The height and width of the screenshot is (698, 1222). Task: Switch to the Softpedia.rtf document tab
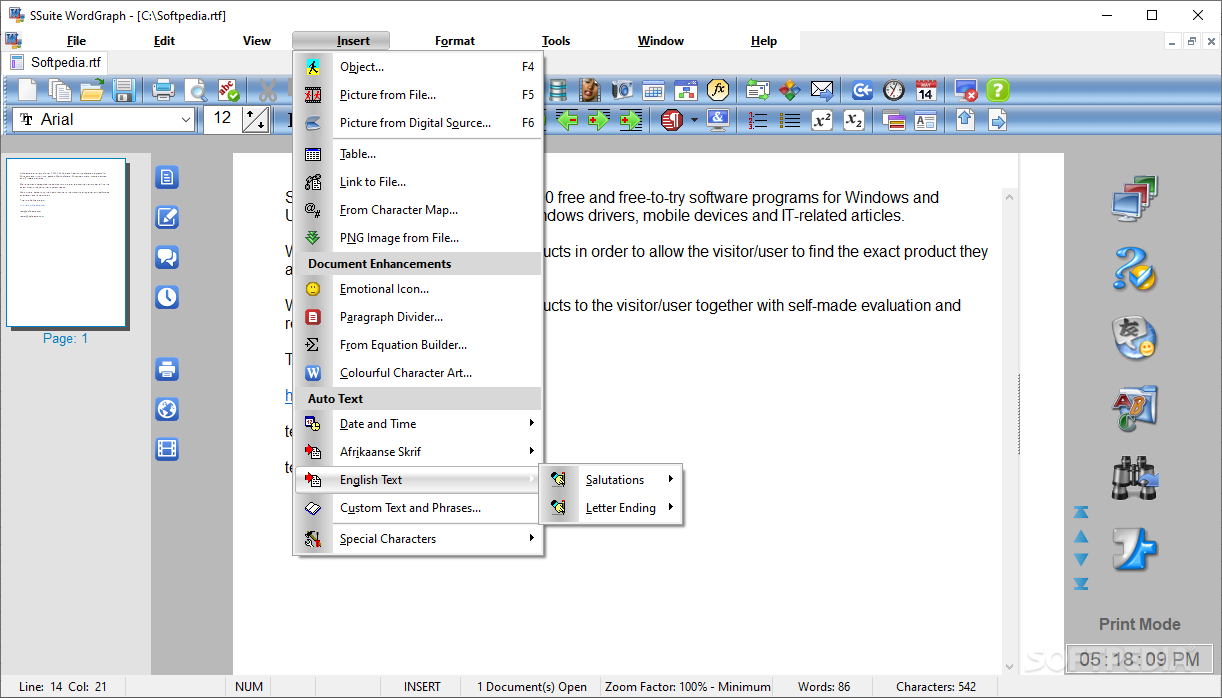click(56, 62)
